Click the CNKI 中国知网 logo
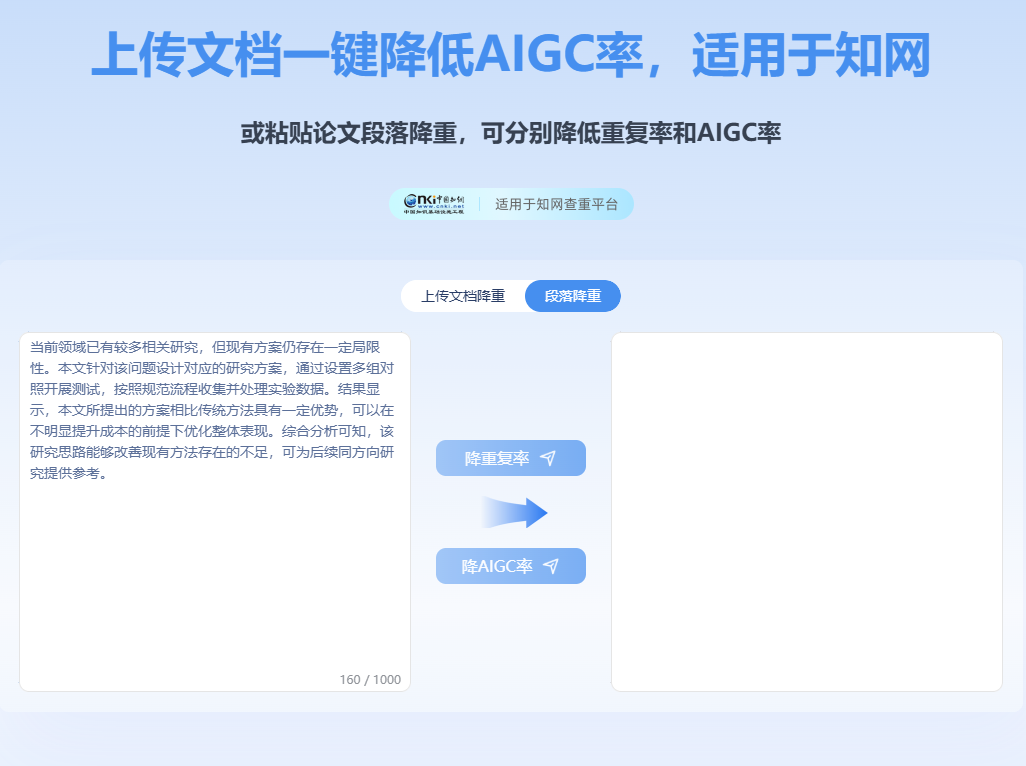This screenshot has height=766, width=1026. (434, 204)
